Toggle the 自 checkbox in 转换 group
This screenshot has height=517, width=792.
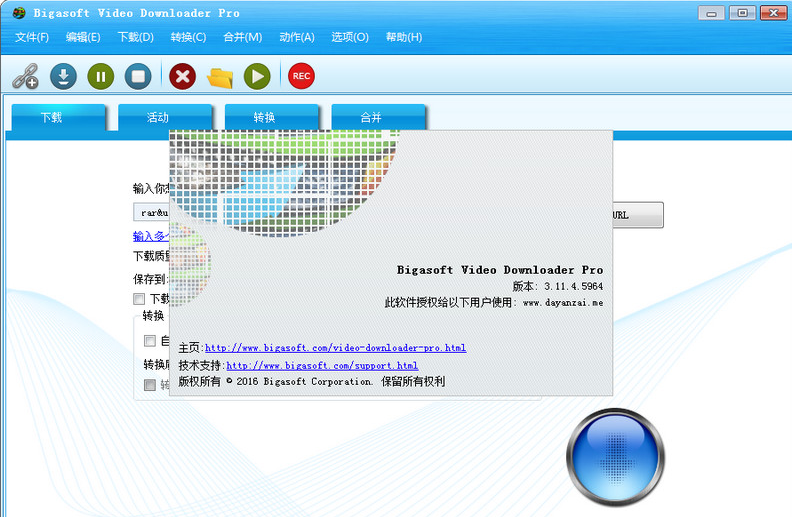pyautogui.click(x=150, y=341)
